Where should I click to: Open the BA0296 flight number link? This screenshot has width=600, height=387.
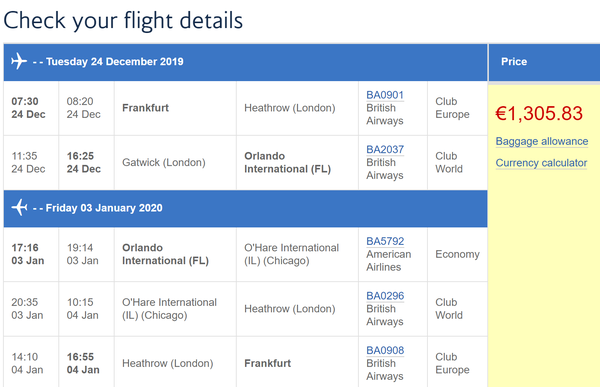(385, 296)
